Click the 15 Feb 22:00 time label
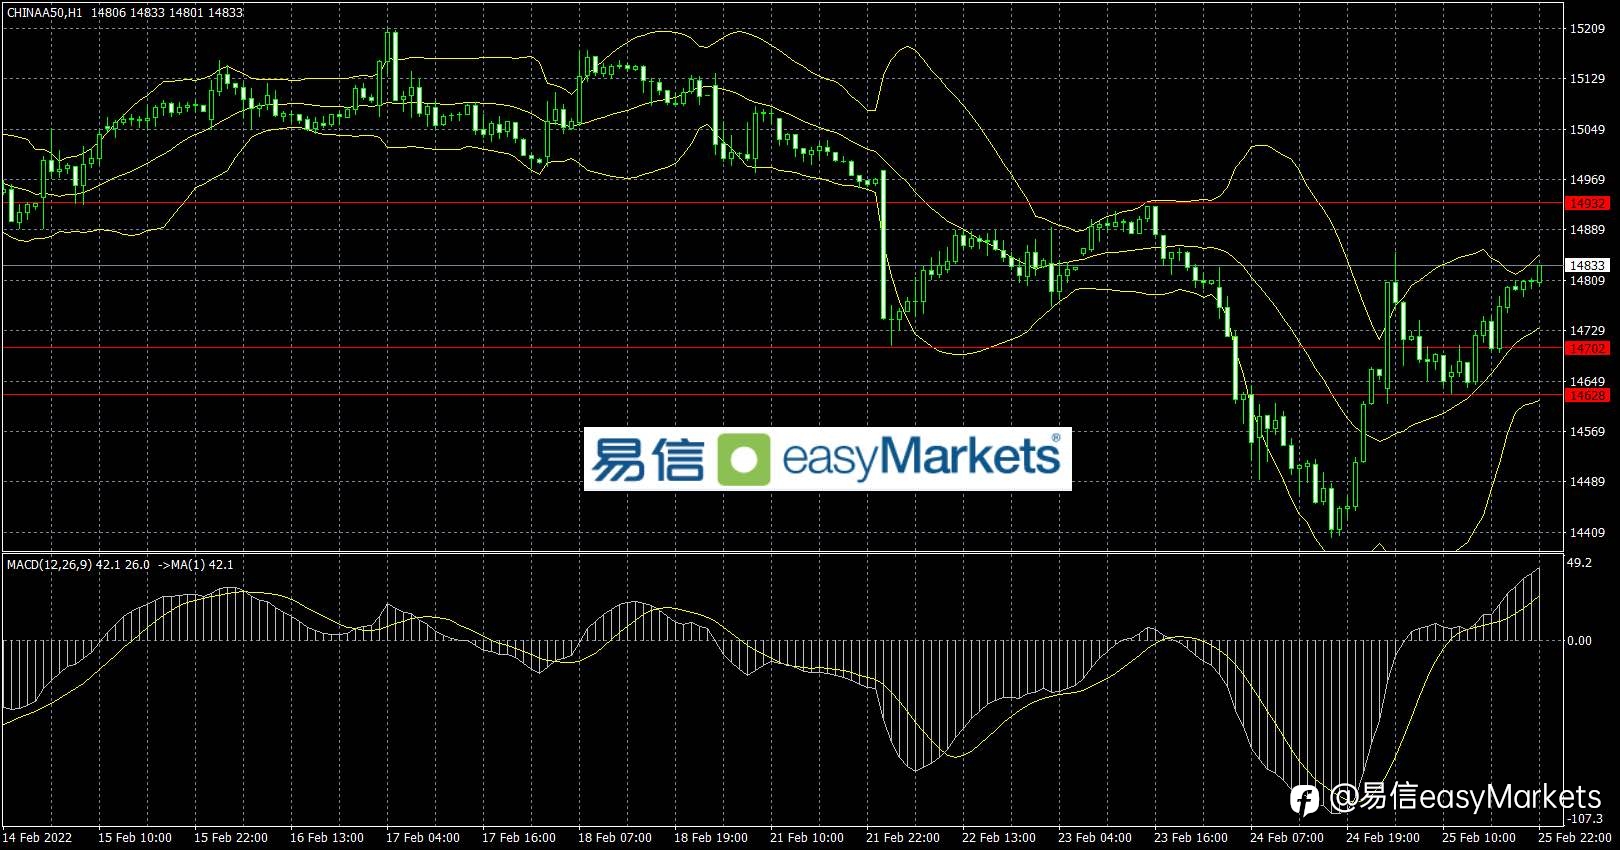1620x850 pixels. point(231,838)
